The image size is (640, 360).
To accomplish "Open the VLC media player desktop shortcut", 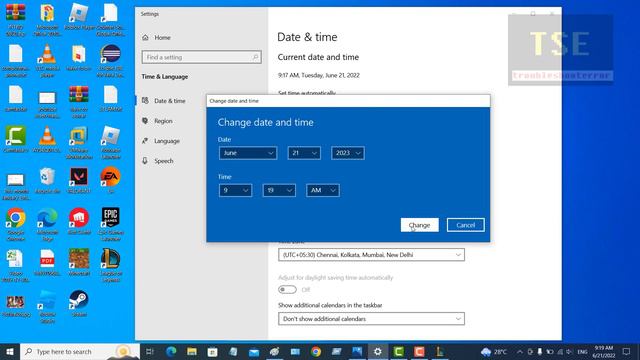I will click(x=47, y=60).
